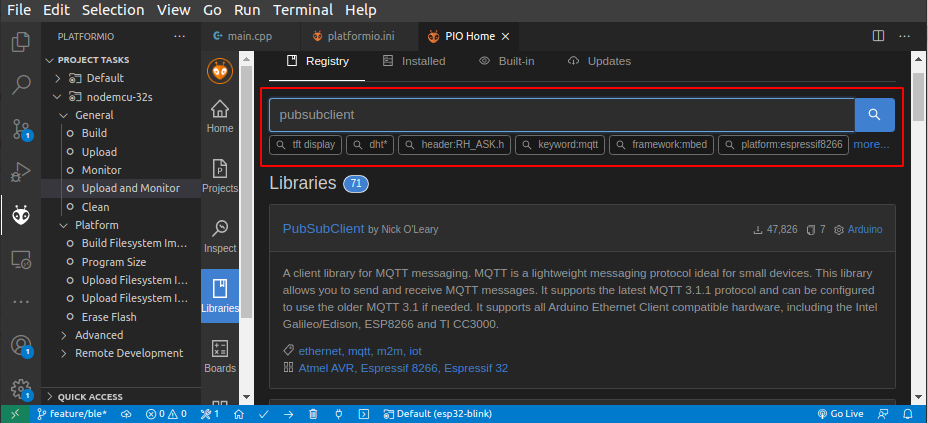This screenshot has height=423, width=928.
Task: Click Serial Monitor plug icon in status bar
Action: click(x=339, y=414)
